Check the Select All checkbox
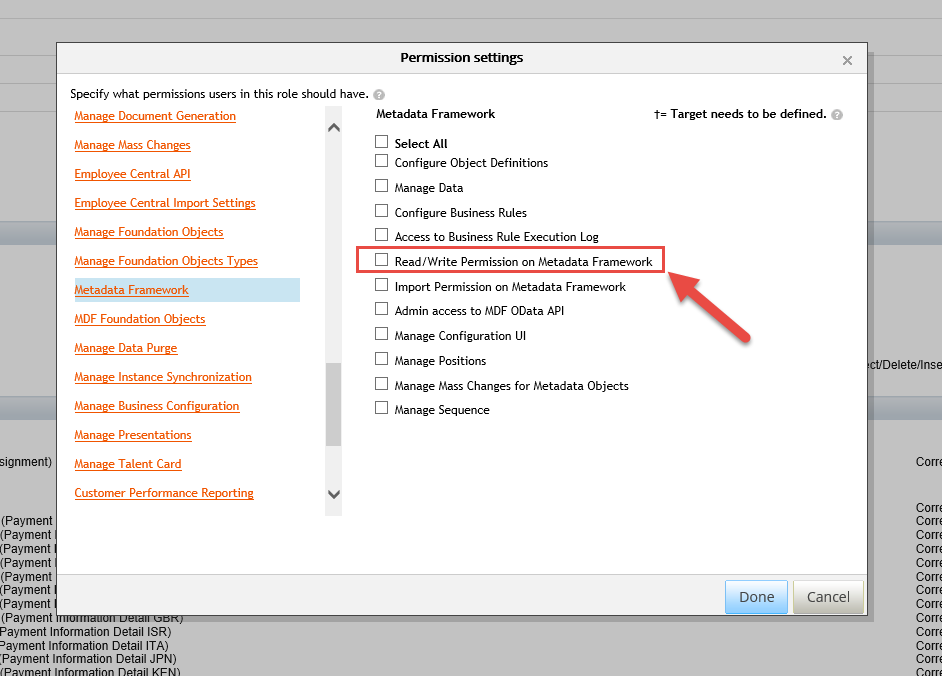 (x=381, y=141)
